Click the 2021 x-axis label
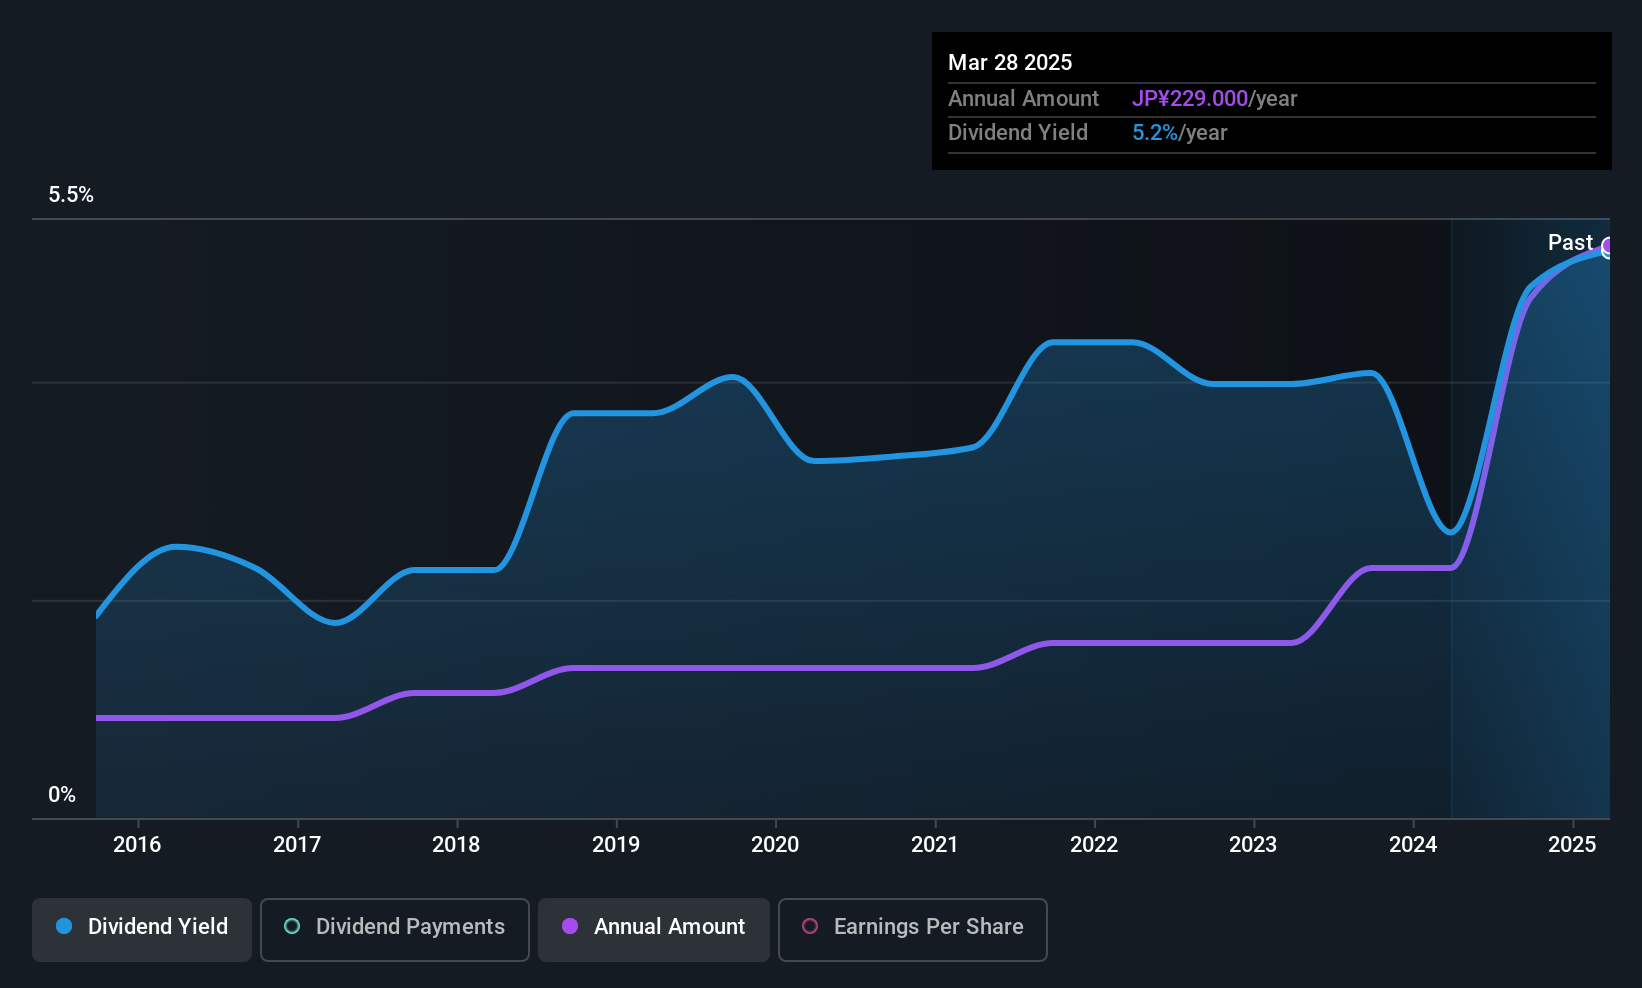This screenshot has height=988, width=1642. tap(935, 844)
